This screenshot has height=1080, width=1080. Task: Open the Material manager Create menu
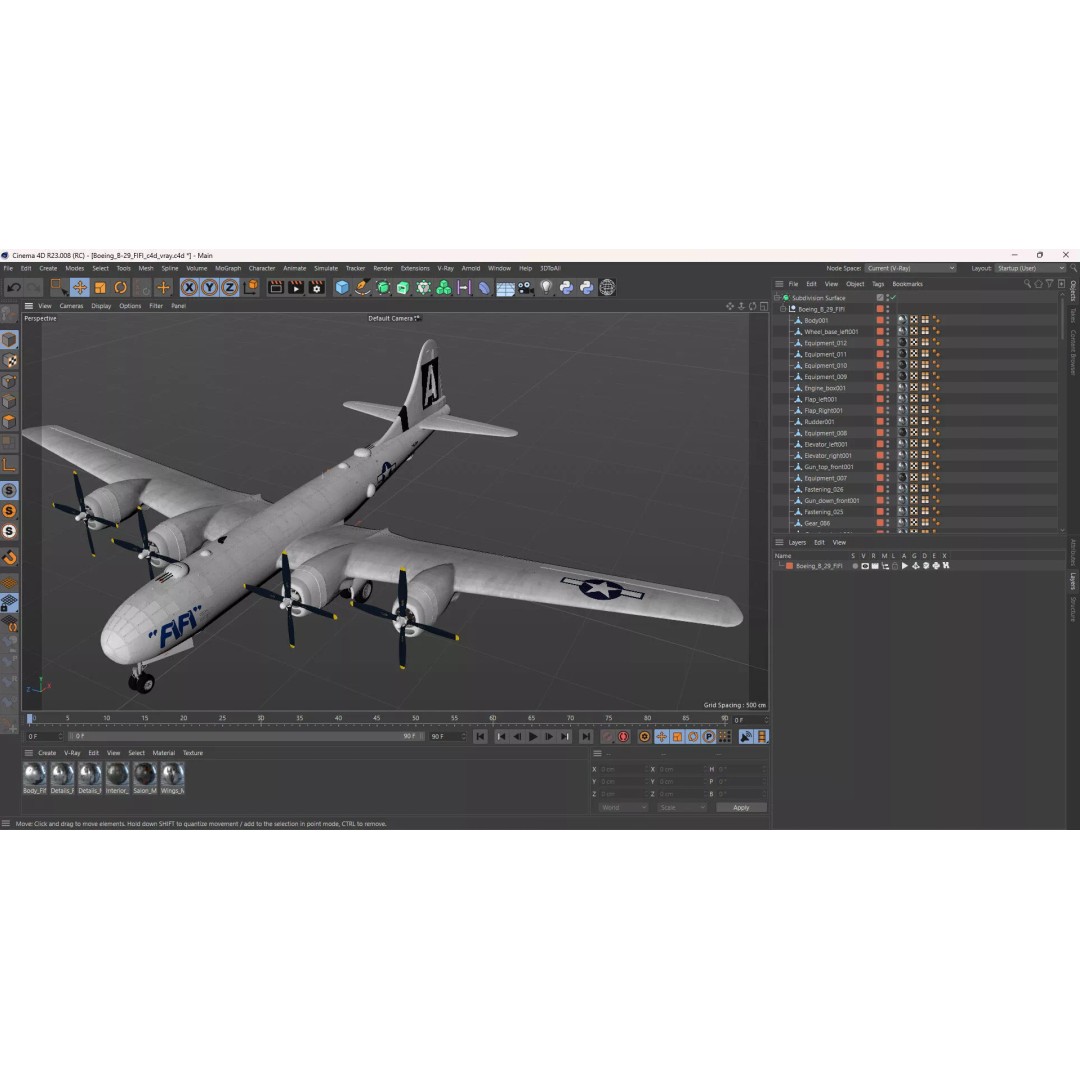coord(47,754)
